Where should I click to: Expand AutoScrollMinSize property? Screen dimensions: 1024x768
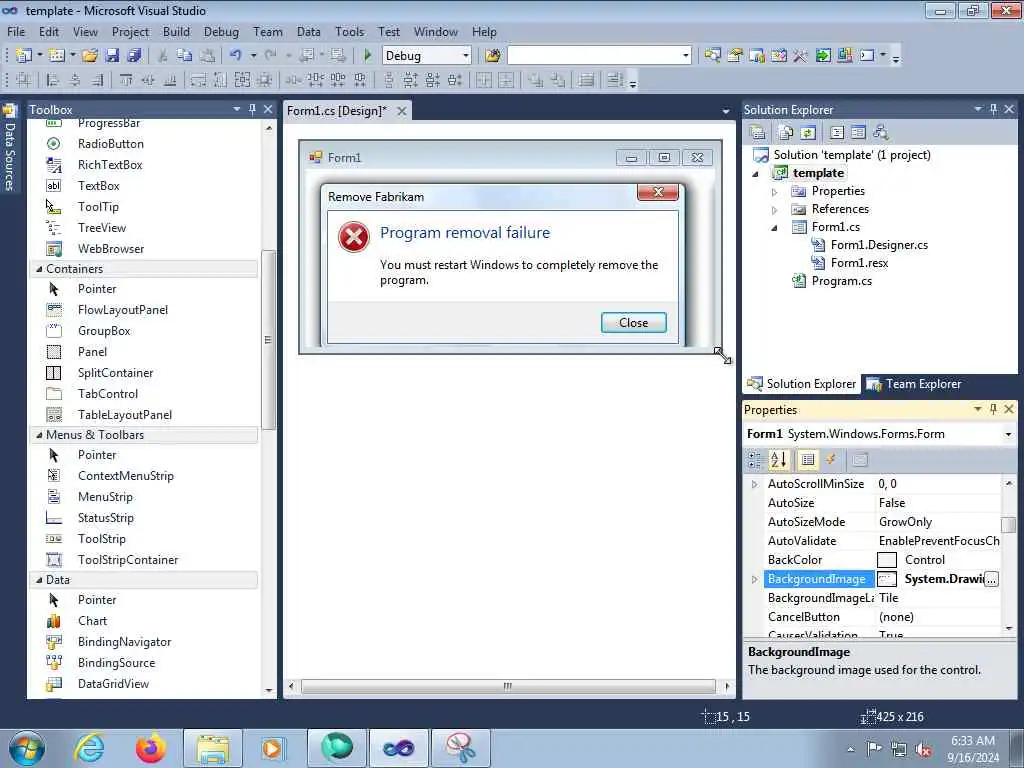[x=754, y=485]
